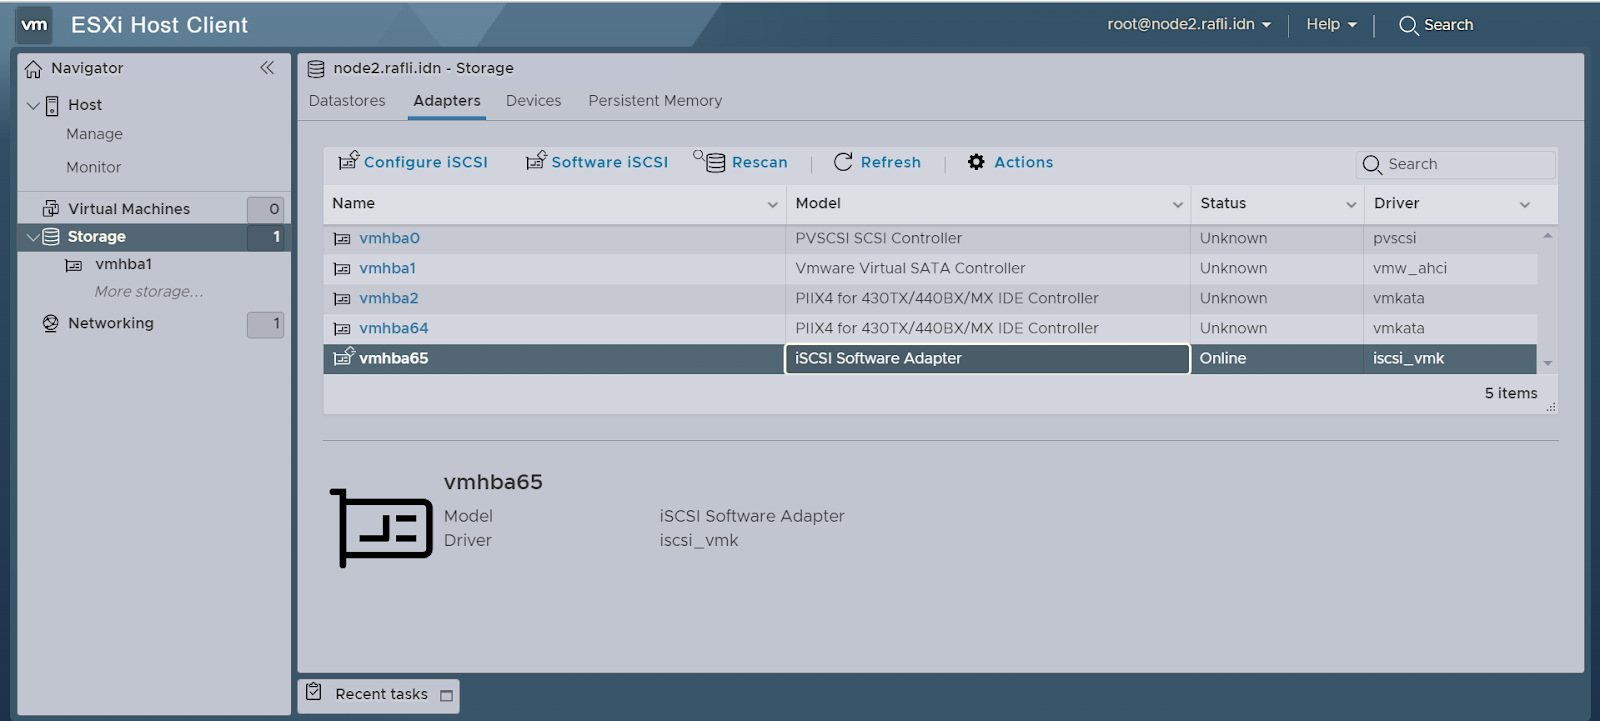Viewport: 1600px width, 721px height.
Task: Collapse the Storage tree node
Action: (x=33, y=237)
